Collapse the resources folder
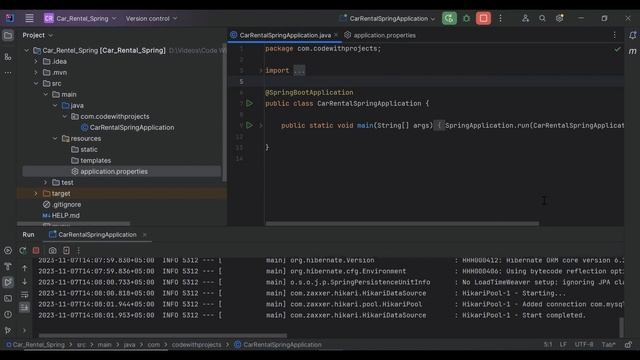 55,139
